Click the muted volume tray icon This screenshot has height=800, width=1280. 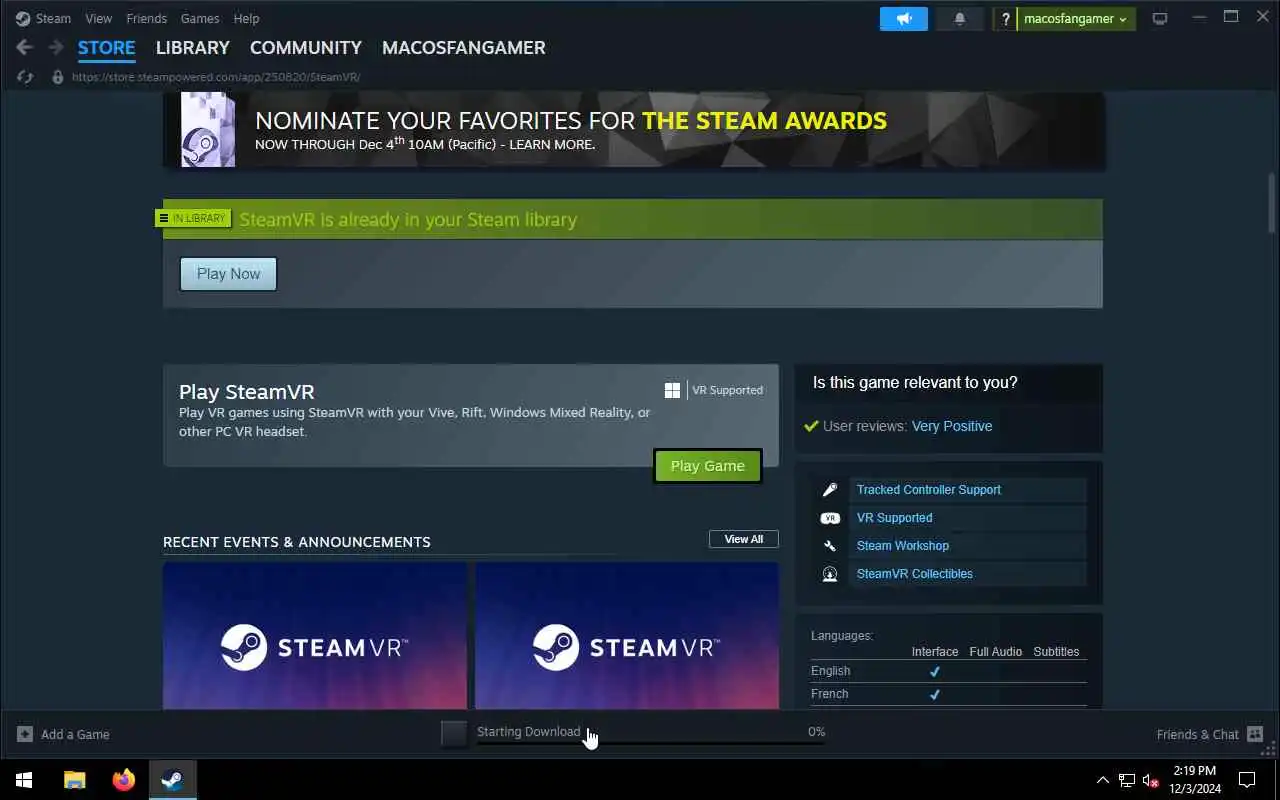click(1150, 780)
